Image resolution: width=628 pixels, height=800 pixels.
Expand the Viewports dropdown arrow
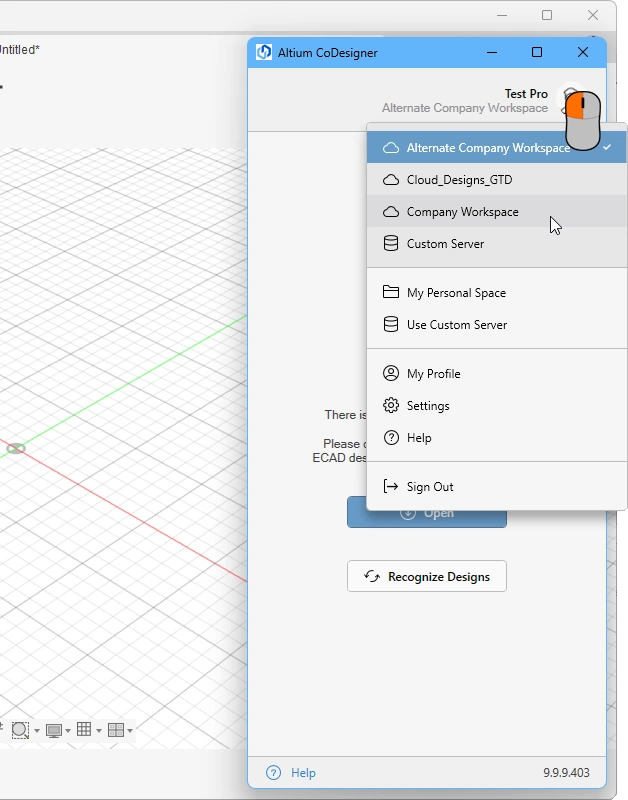point(130,731)
